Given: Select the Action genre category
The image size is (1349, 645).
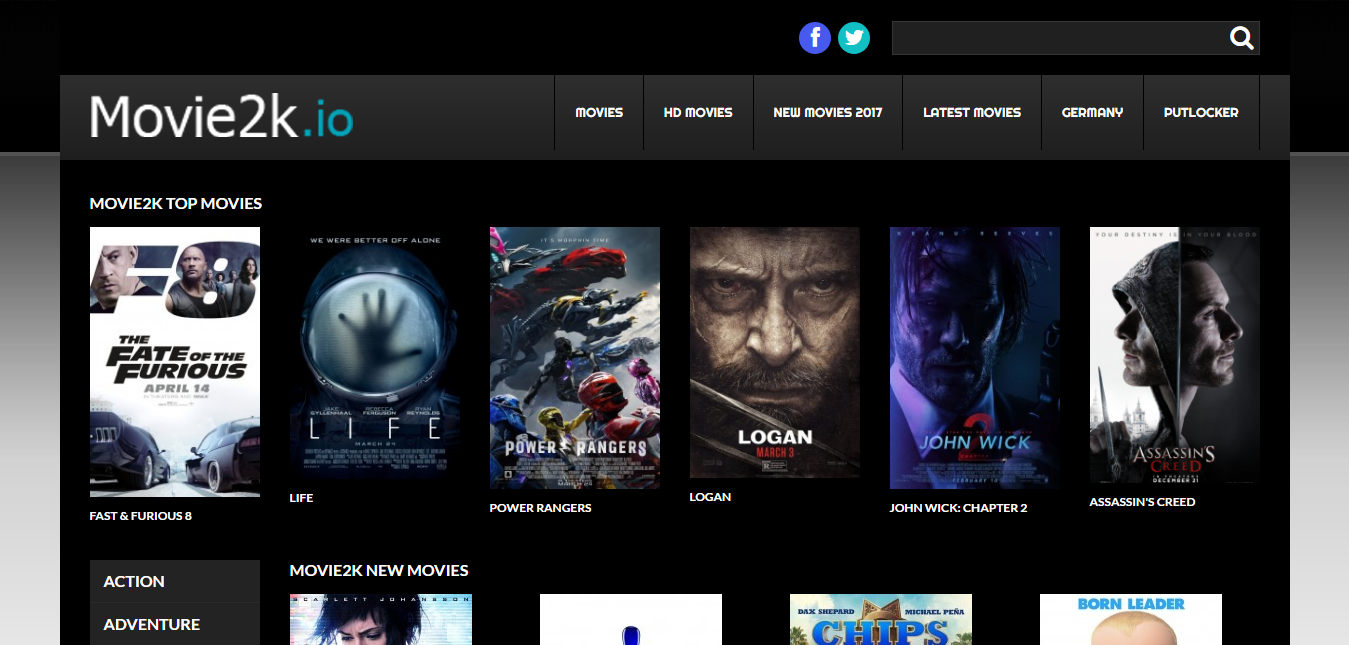Looking at the screenshot, I should pos(175,581).
